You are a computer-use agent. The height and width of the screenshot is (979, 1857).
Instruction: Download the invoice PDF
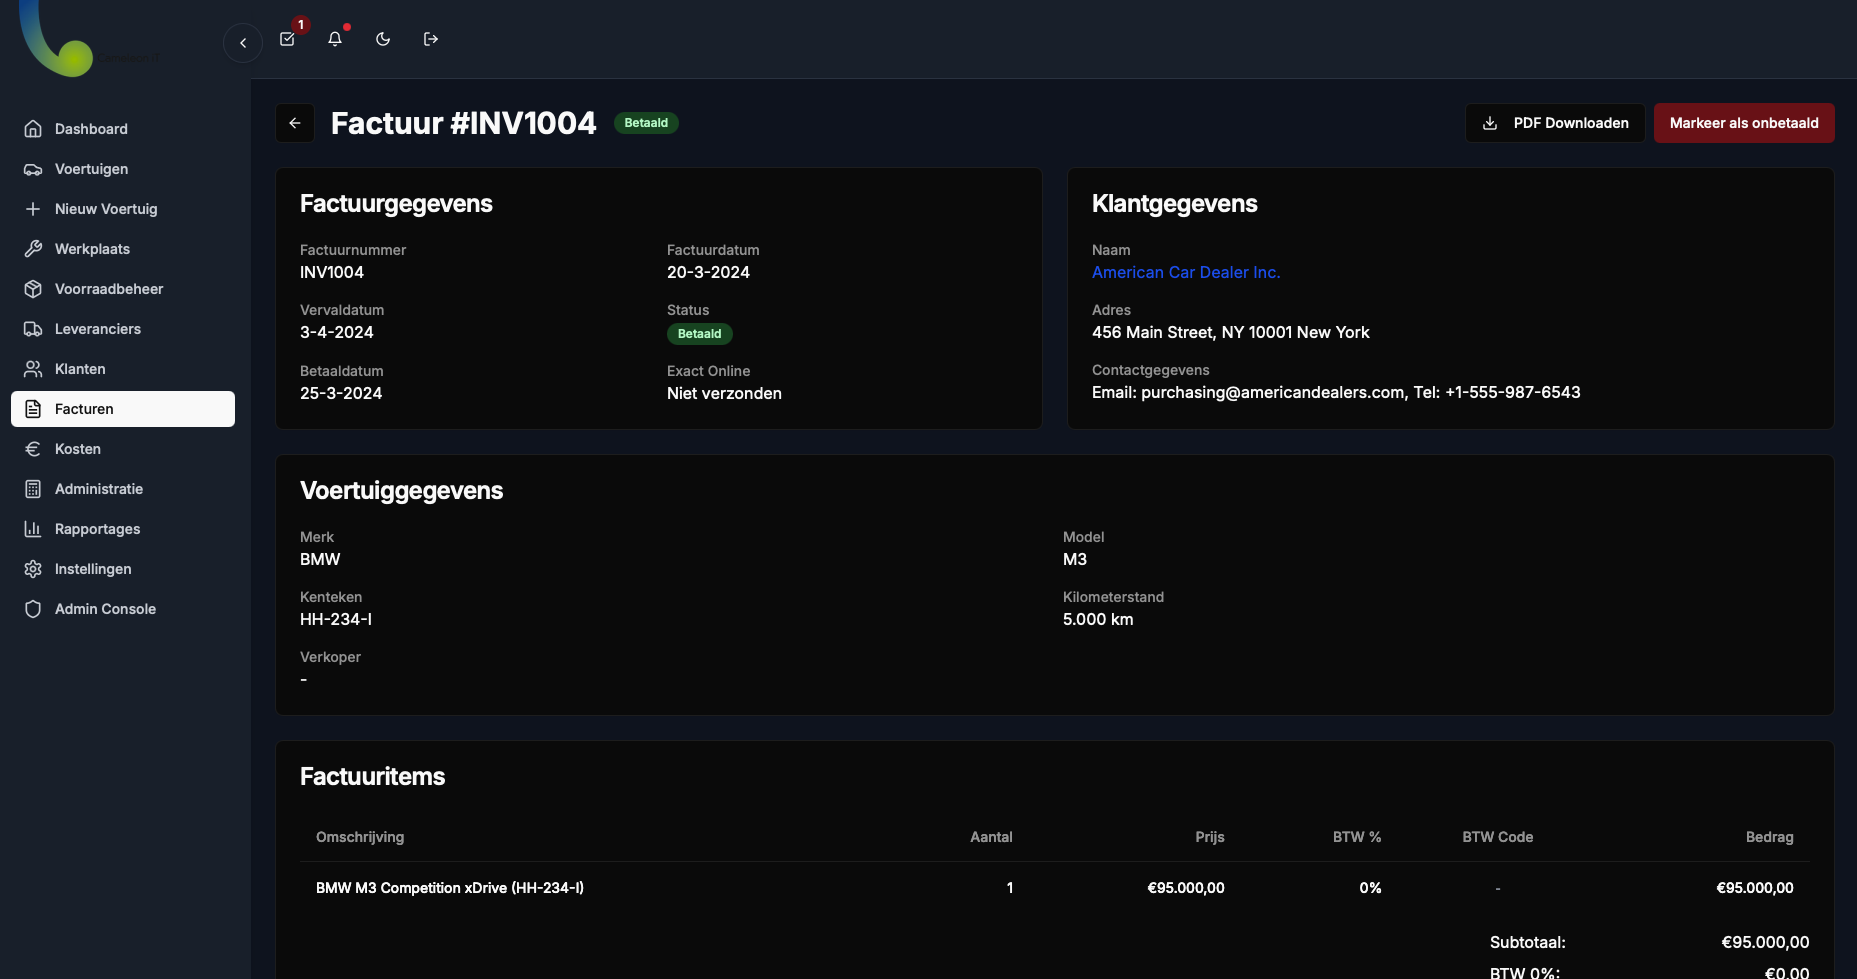(x=1555, y=123)
